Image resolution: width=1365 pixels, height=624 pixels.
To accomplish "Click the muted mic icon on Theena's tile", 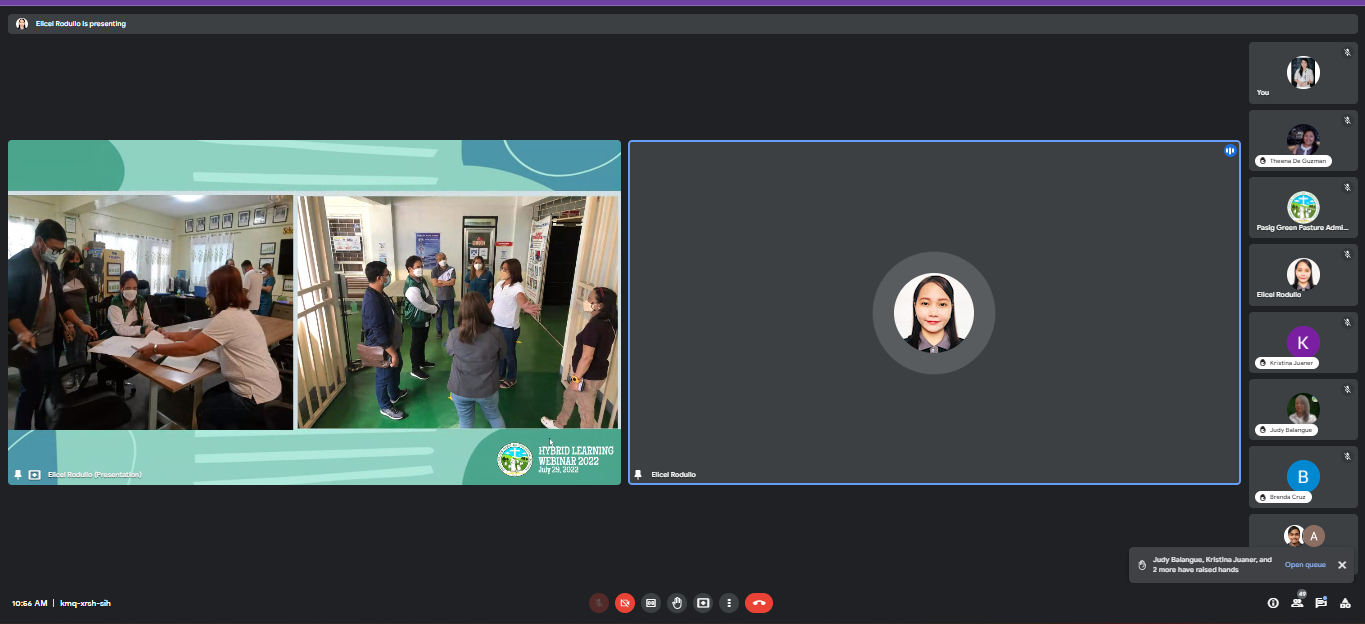I will (x=1347, y=120).
